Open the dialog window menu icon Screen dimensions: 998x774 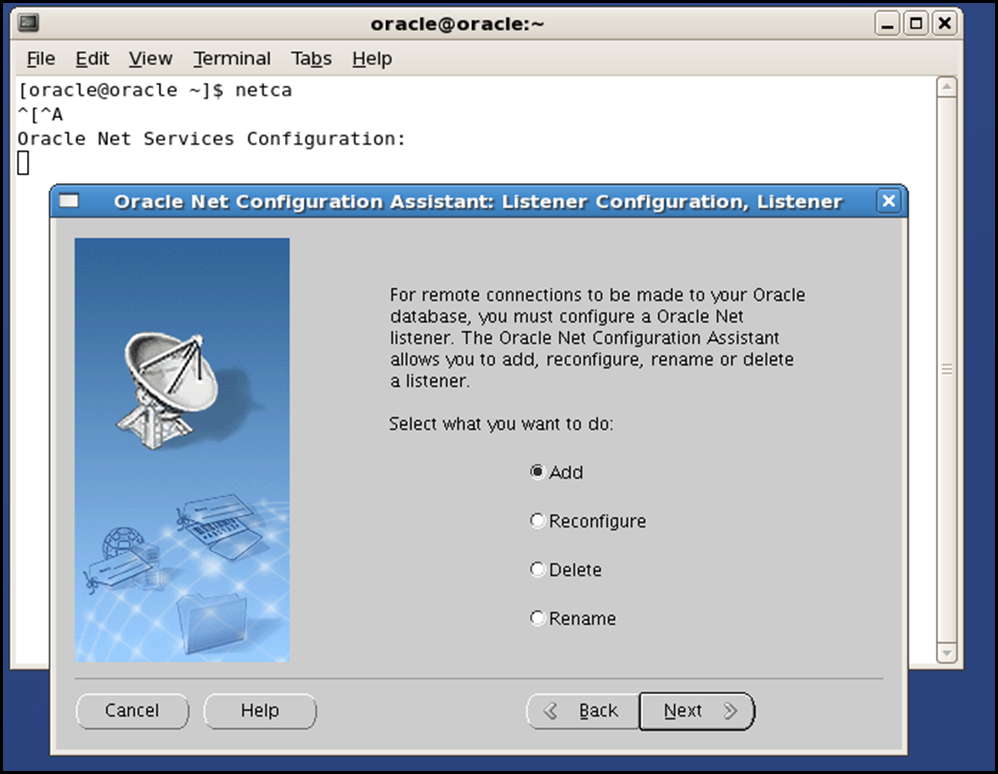(69, 201)
